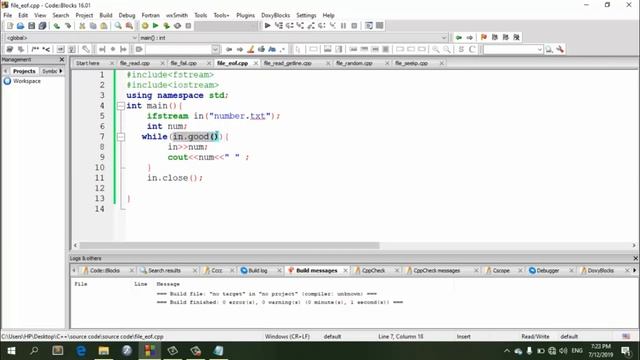640x360 pixels.
Task: Click the Find magnifier icon
Action: tap(118, 26)
